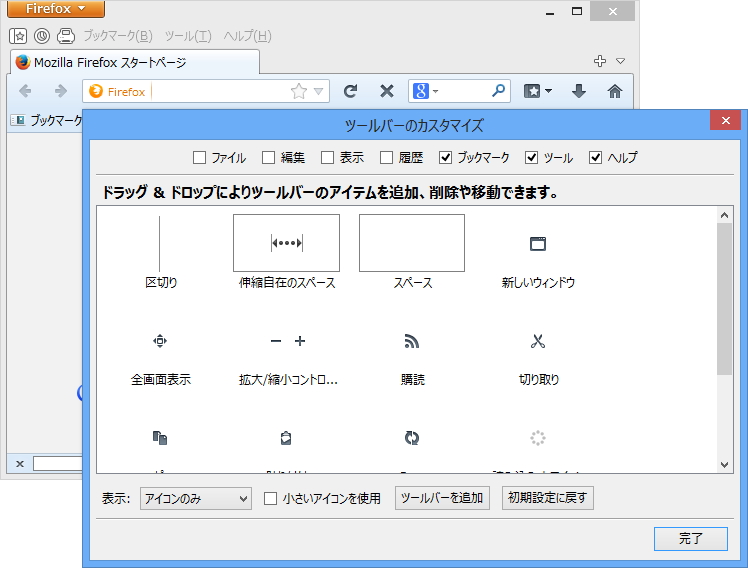Click the bookmark star in address bar

pos(299,91)
